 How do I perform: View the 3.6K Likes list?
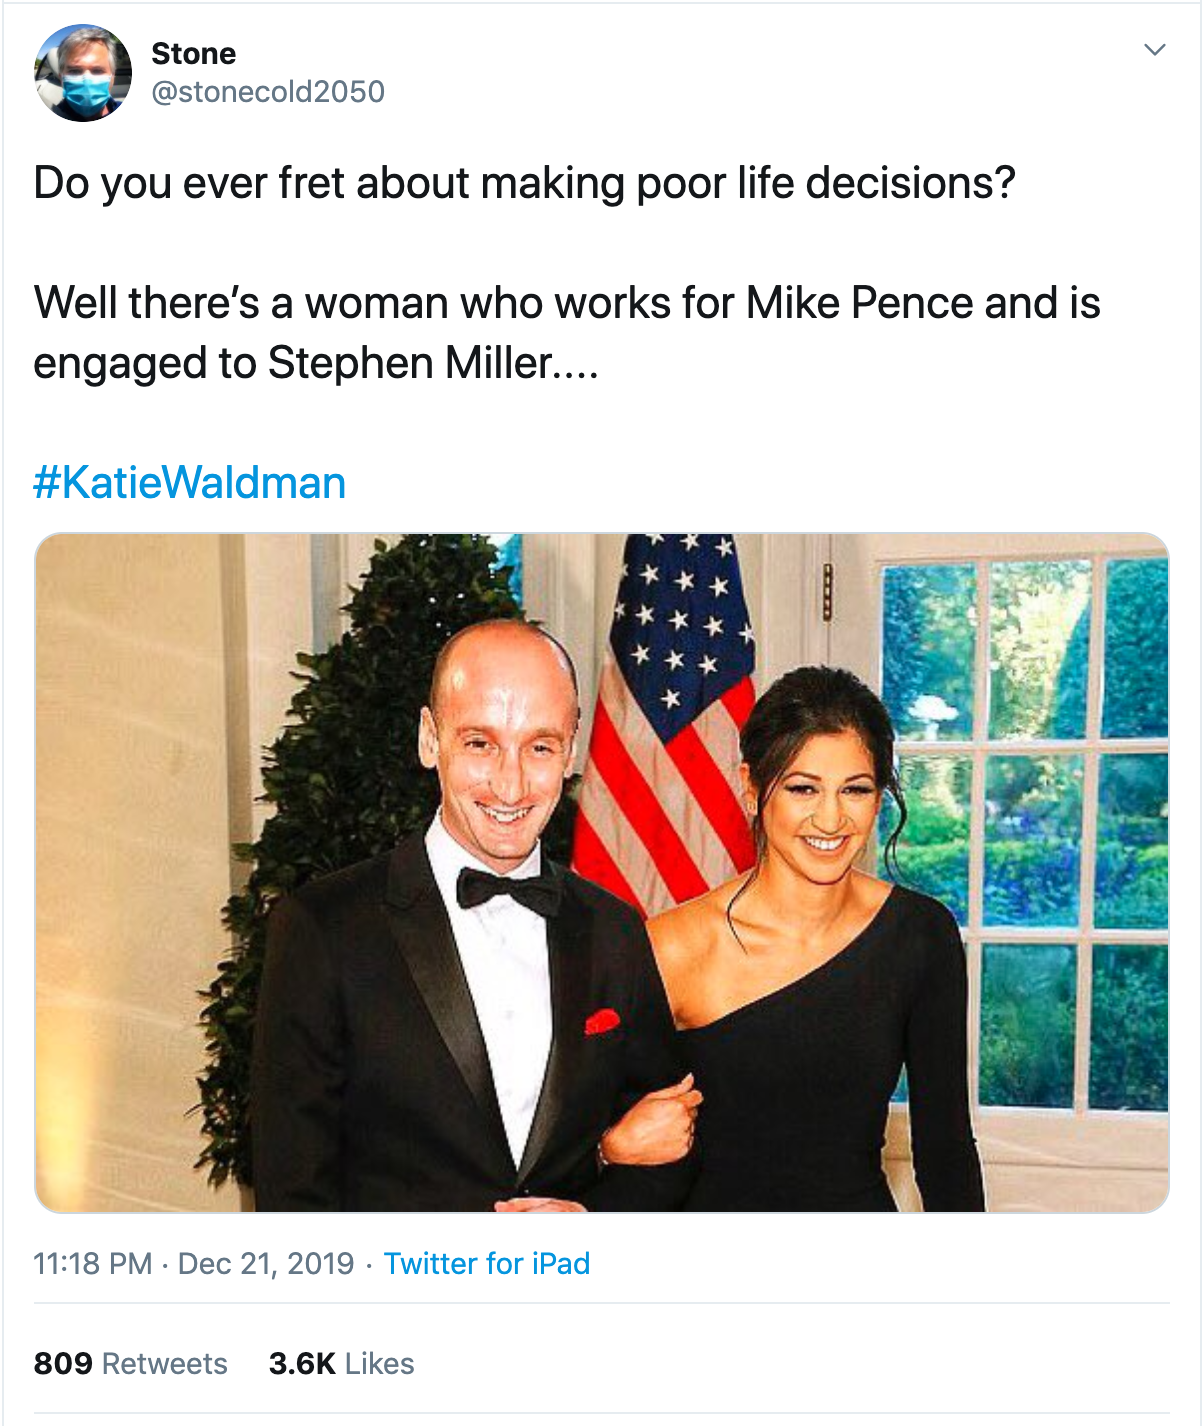[x=341, y=1364]
